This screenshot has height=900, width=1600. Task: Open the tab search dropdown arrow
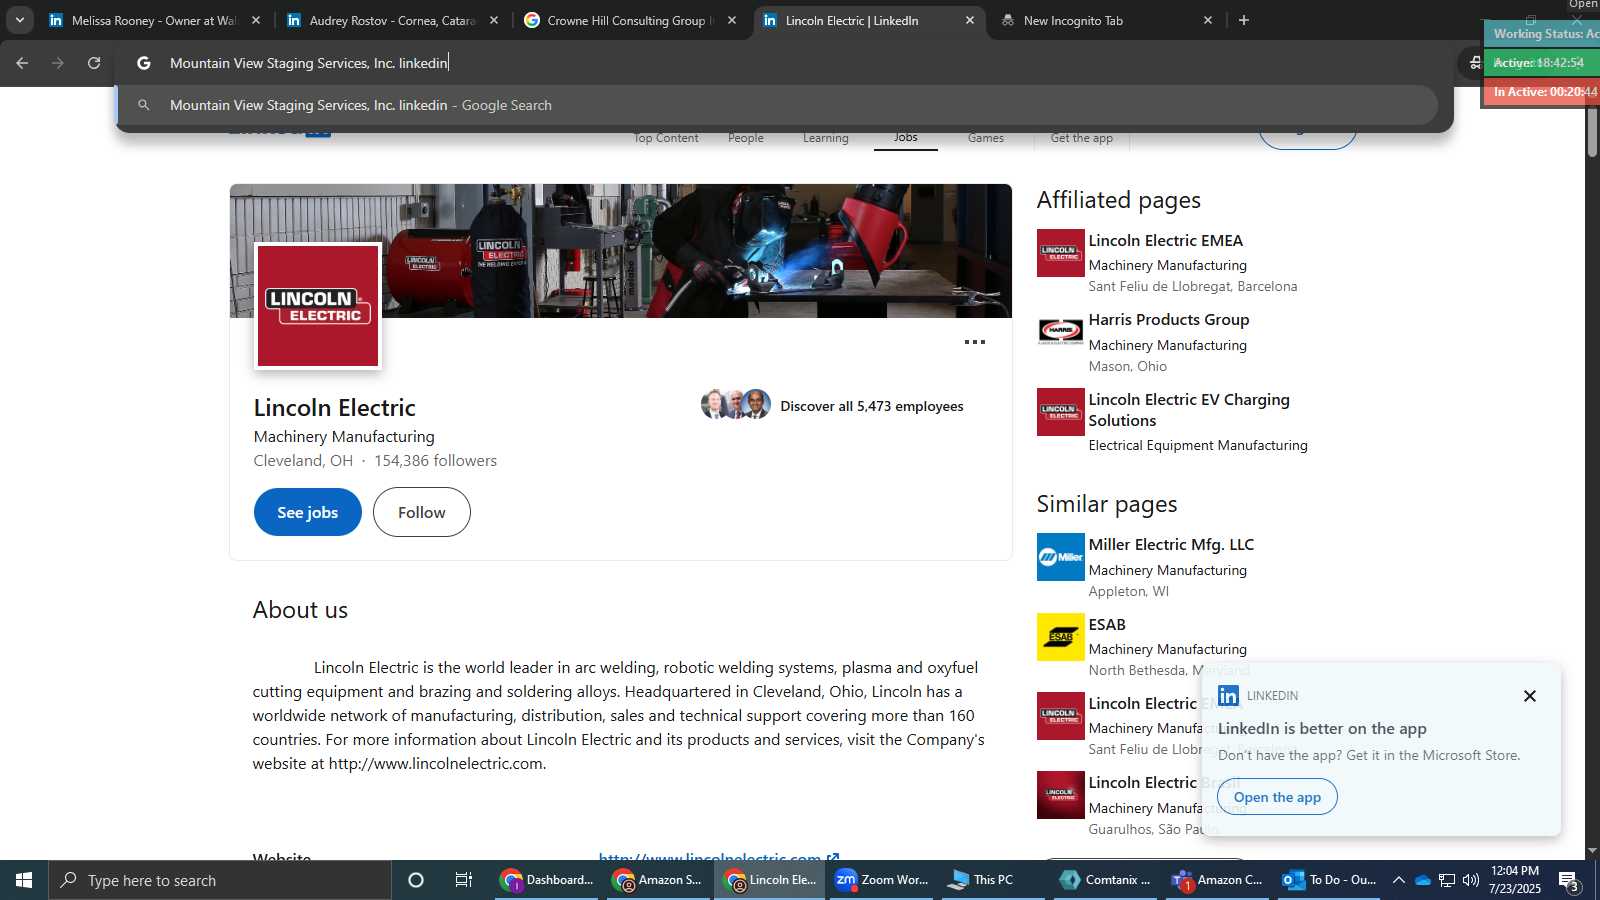(19, 20)
